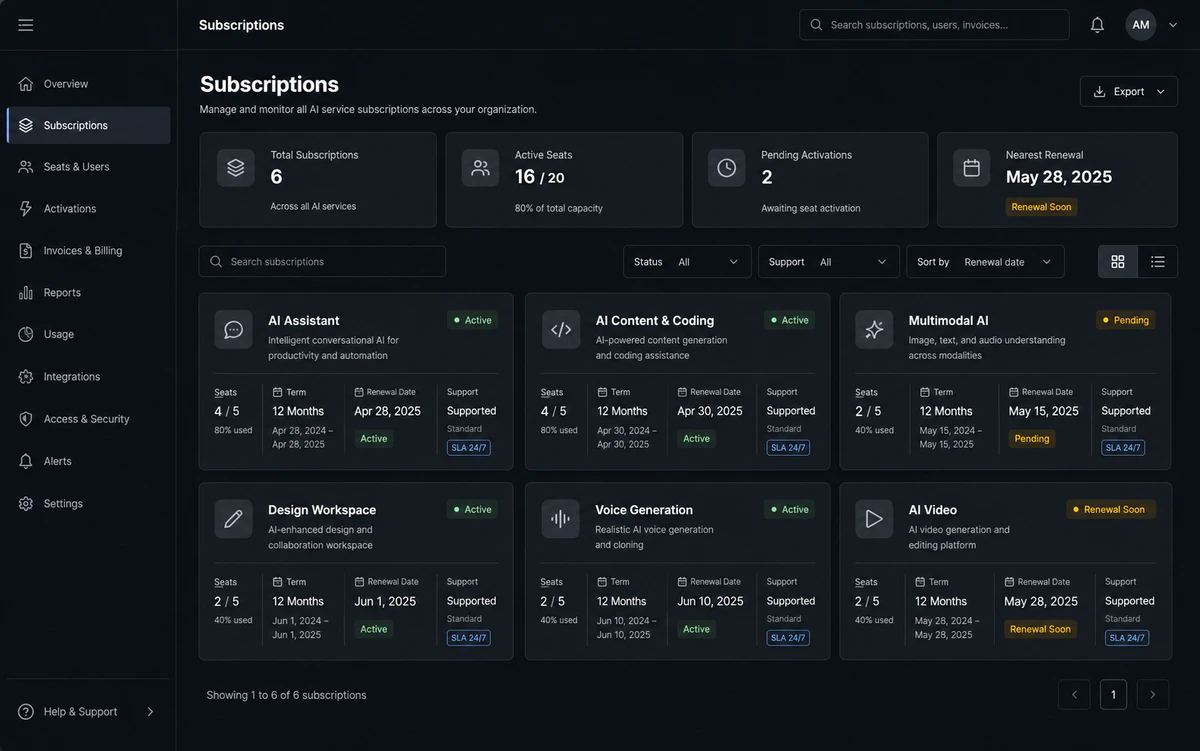1200x751 pixels.
Task: Click the Search subscriptions filter field
Action: coord(322,262)
